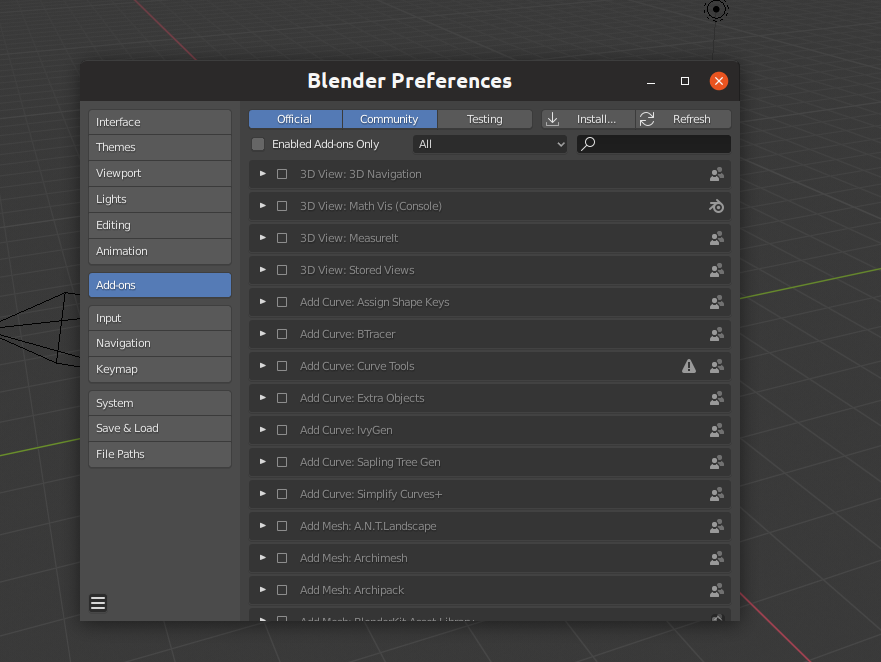Expand Add Mesh: Archipack details

point(262,591)
